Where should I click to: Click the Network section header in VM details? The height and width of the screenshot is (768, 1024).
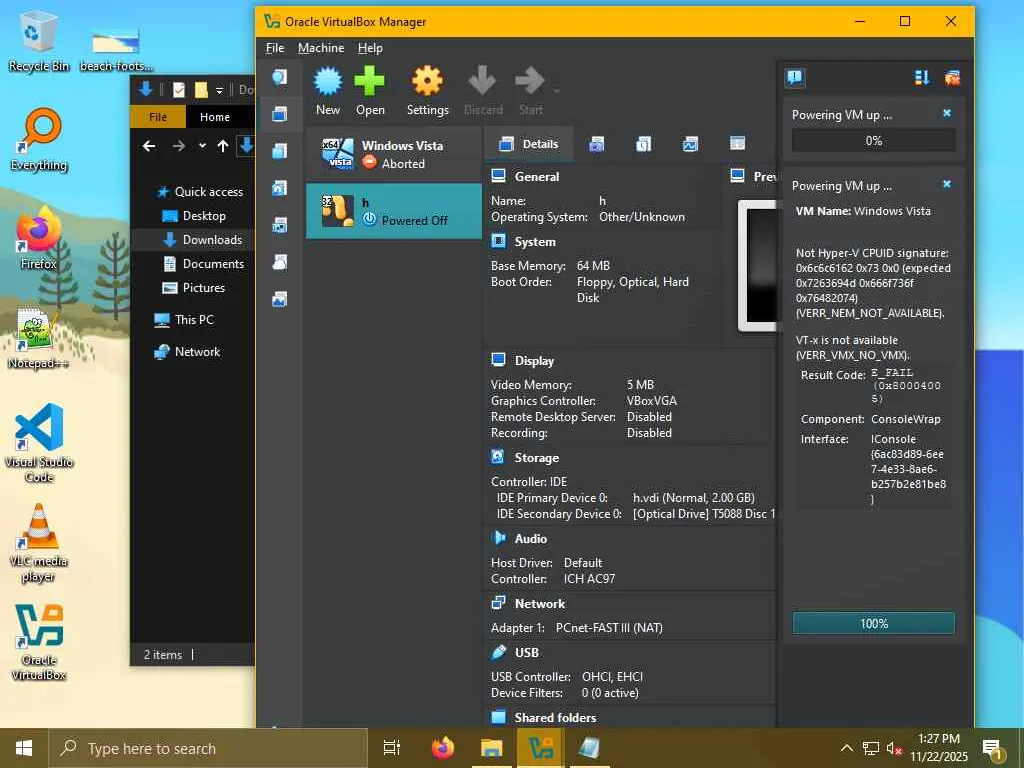click(539, 603)
